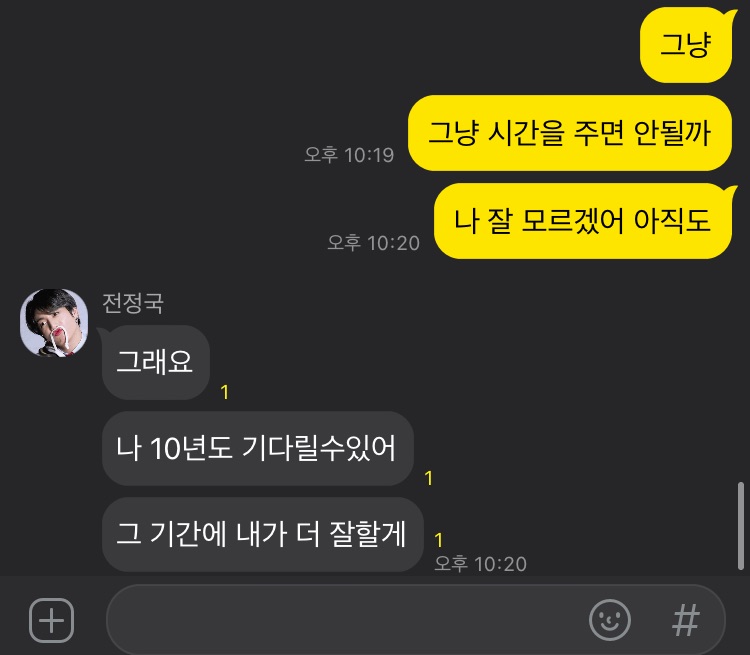Open 전정국's profile picture
Viewport: 750px width, 655px height.
(54, 323)
